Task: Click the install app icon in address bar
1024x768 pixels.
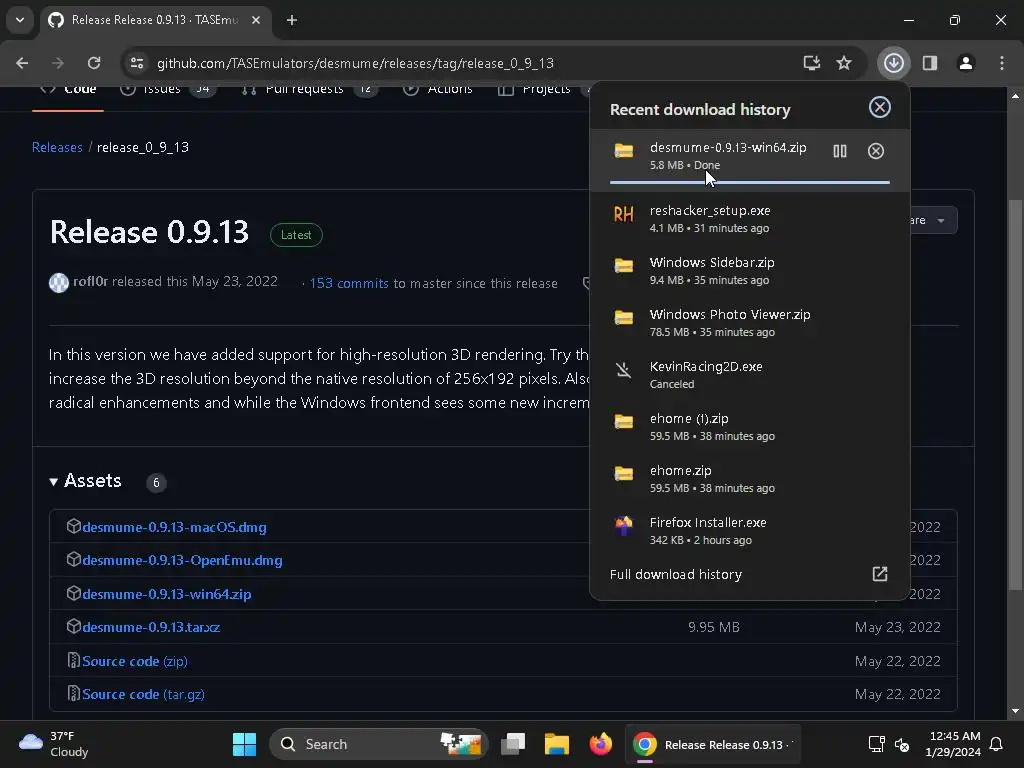Action: click(811, 63)
